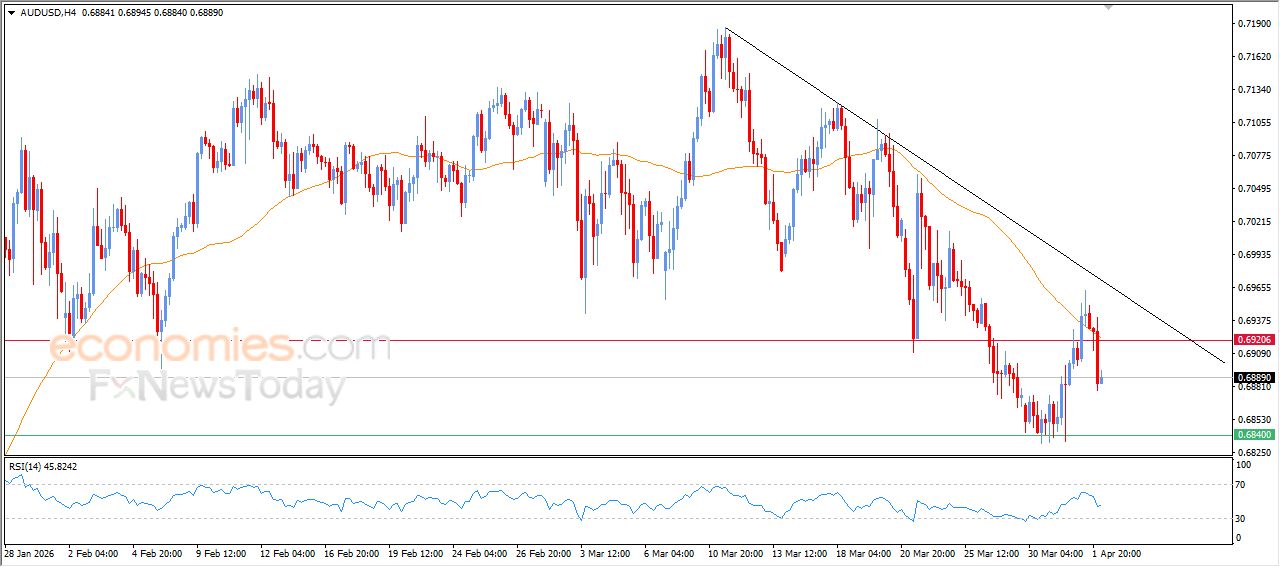Click the 10 Mar 20:00 time label
This screenshot has height=567, width=1280.
pos(735,552)
